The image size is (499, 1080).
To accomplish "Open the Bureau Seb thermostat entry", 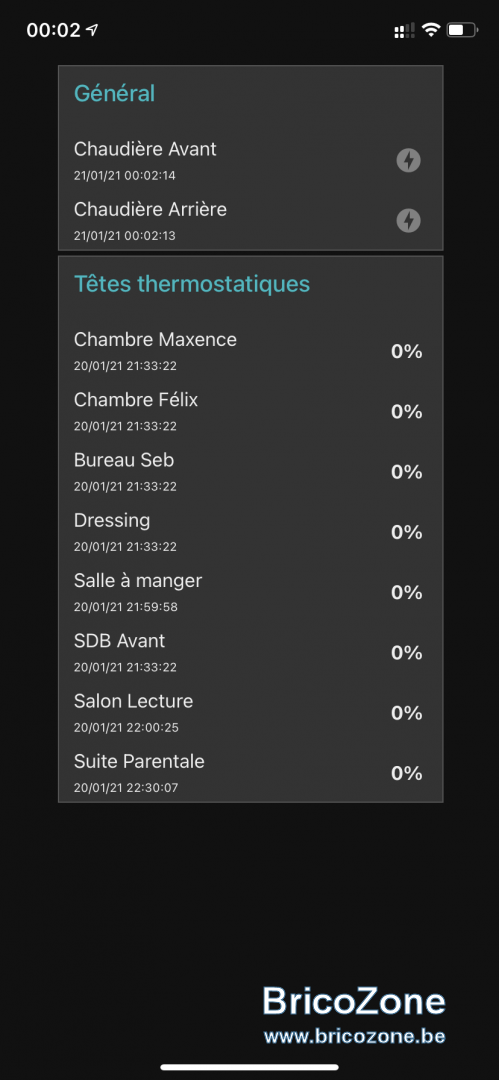I will pos(250,472).
